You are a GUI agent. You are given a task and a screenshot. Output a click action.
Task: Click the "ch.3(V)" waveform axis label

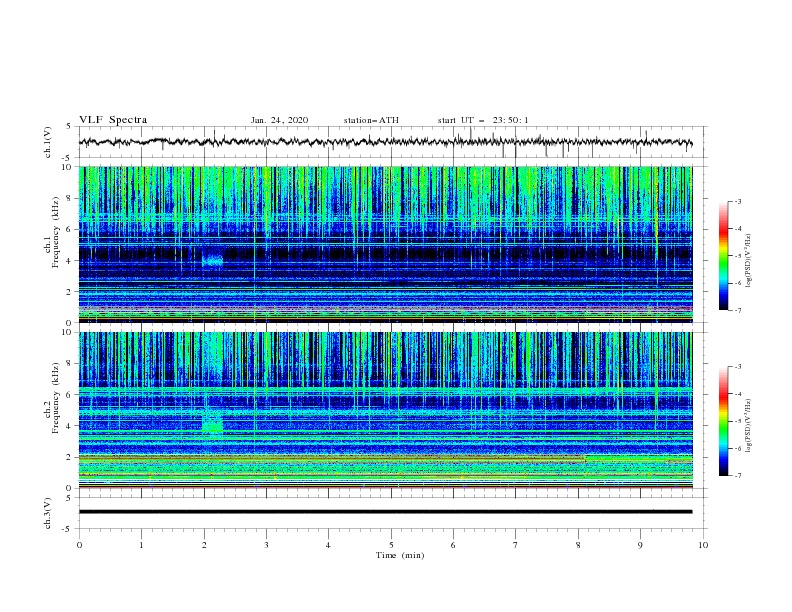tap(48, 513)
